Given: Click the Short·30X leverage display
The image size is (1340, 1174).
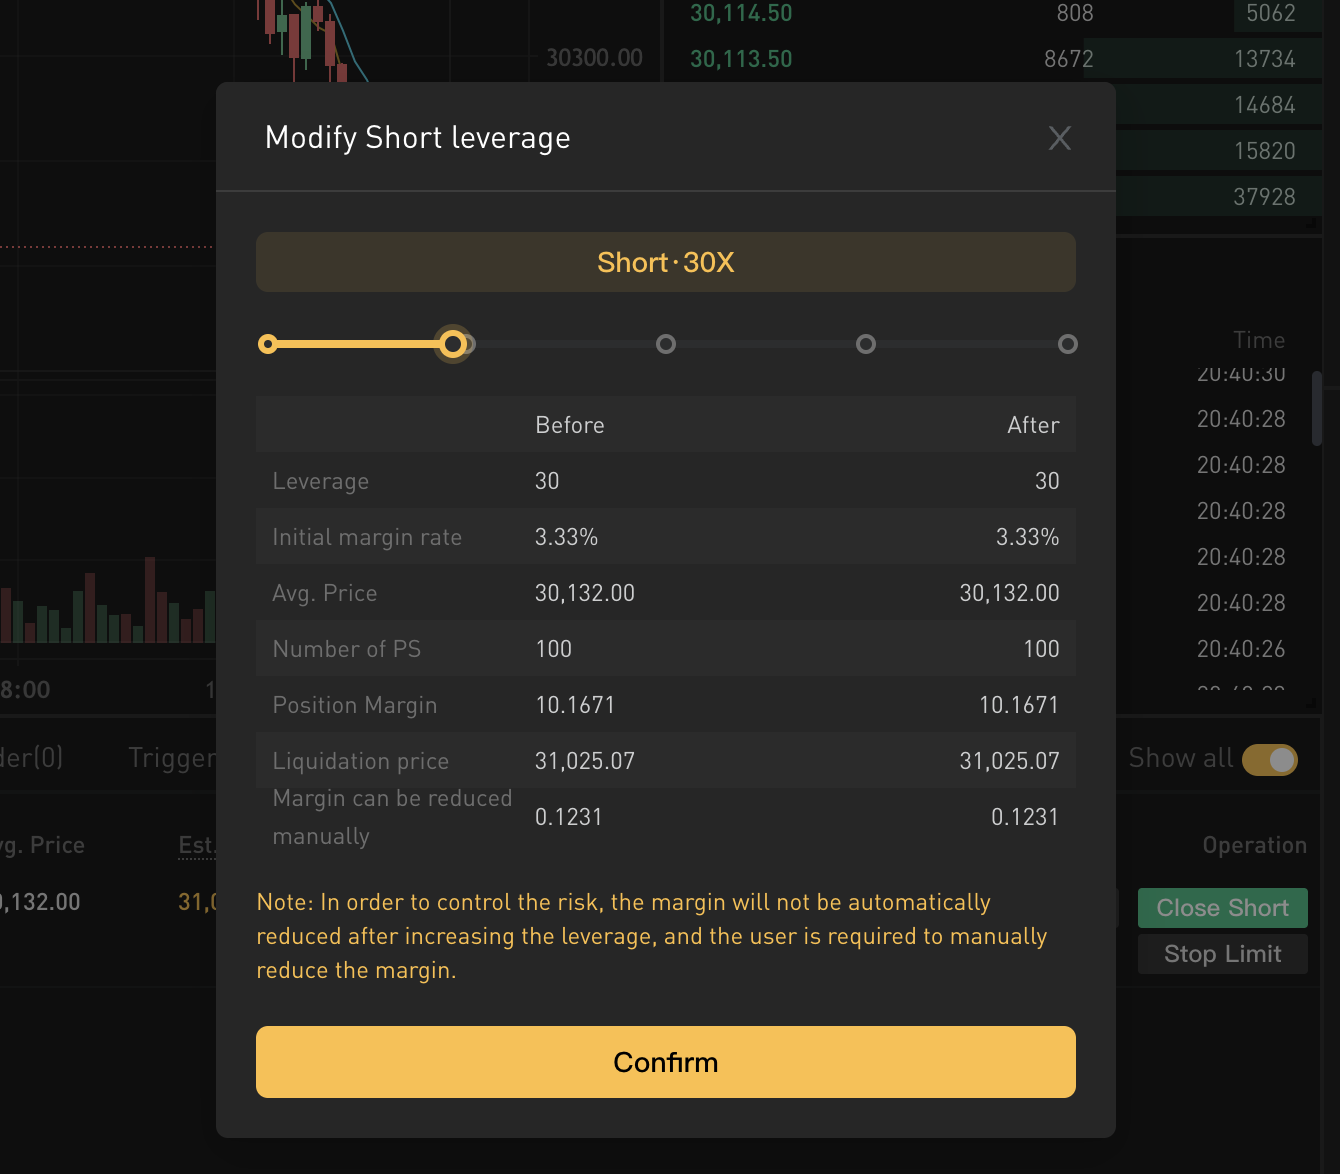Looking at the screenshot, I should [665, 262].
